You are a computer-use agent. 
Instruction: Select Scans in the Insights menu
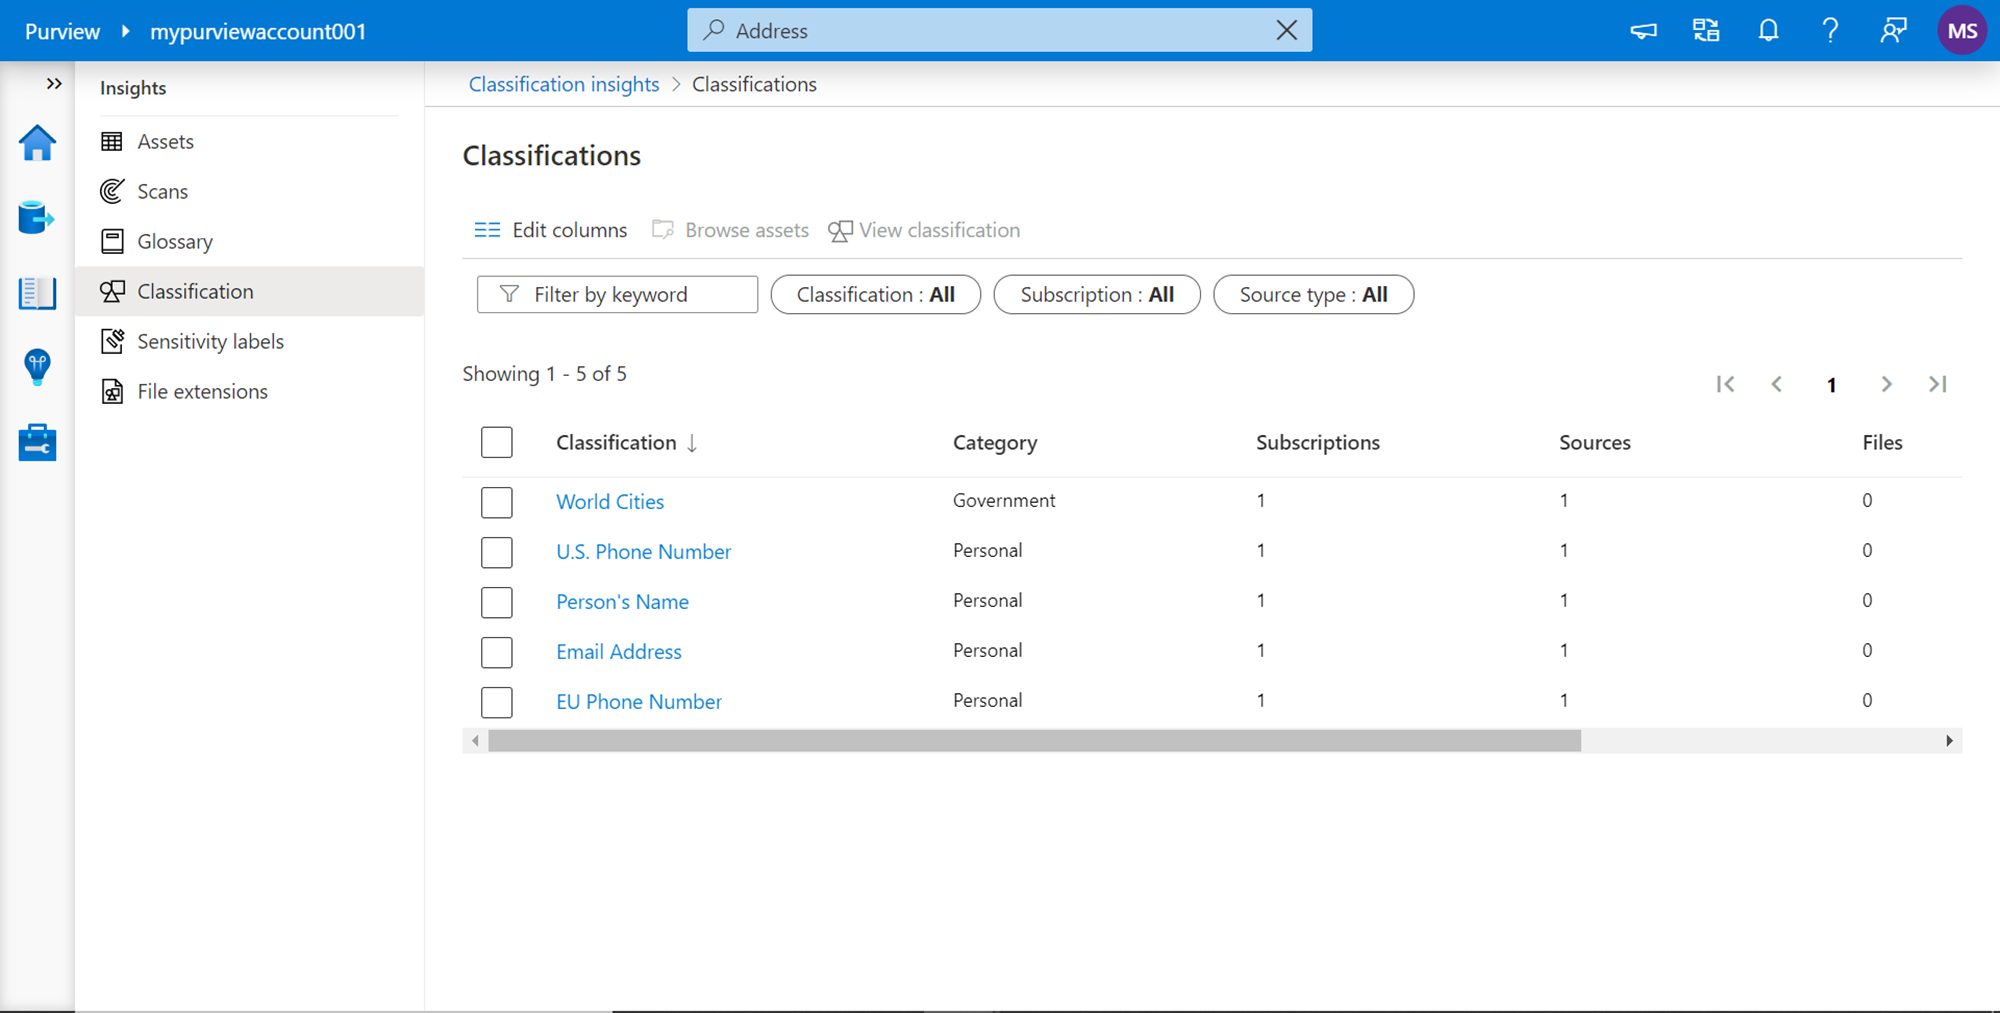click(162, 192)
